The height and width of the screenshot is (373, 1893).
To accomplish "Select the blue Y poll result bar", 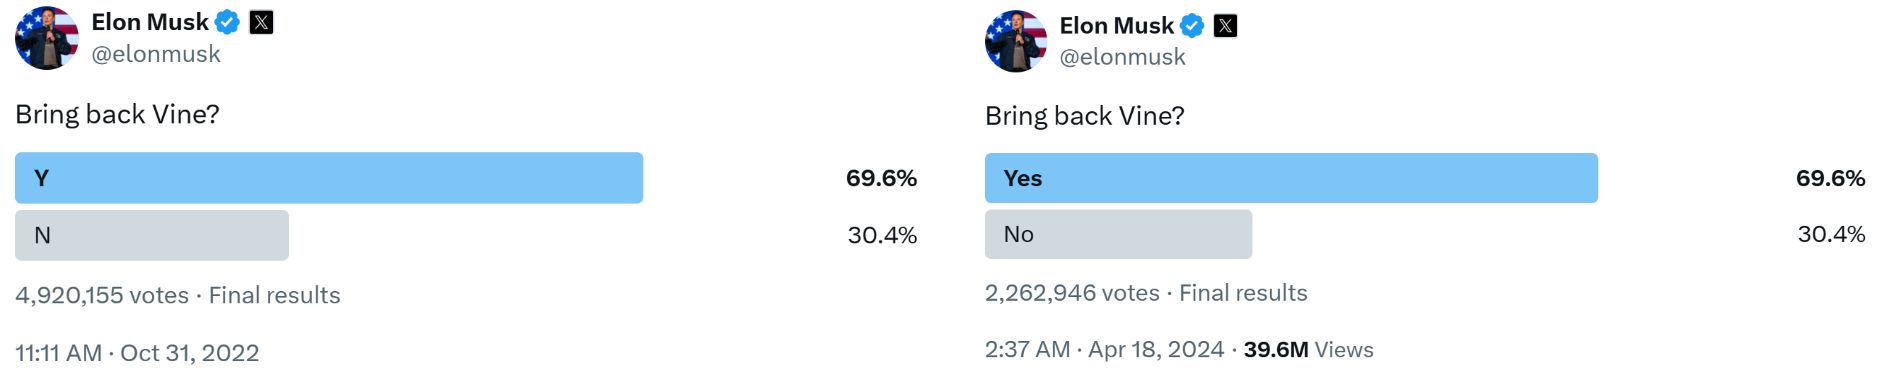I will tap(329, 178).
